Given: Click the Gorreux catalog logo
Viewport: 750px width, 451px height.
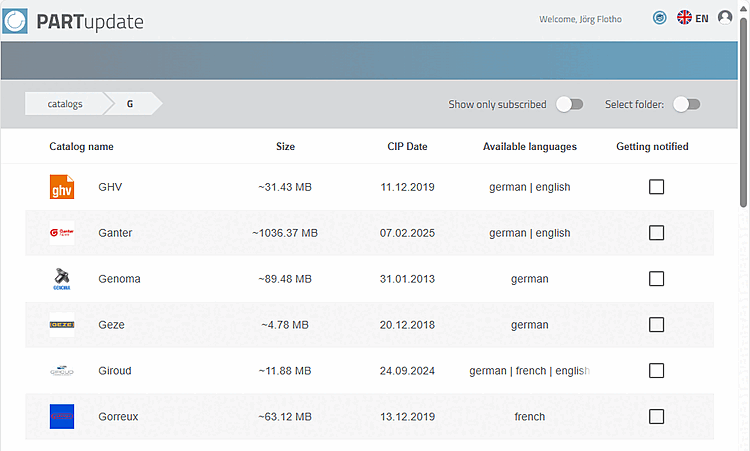Looking at the screenshot, I should pos(62,417).
